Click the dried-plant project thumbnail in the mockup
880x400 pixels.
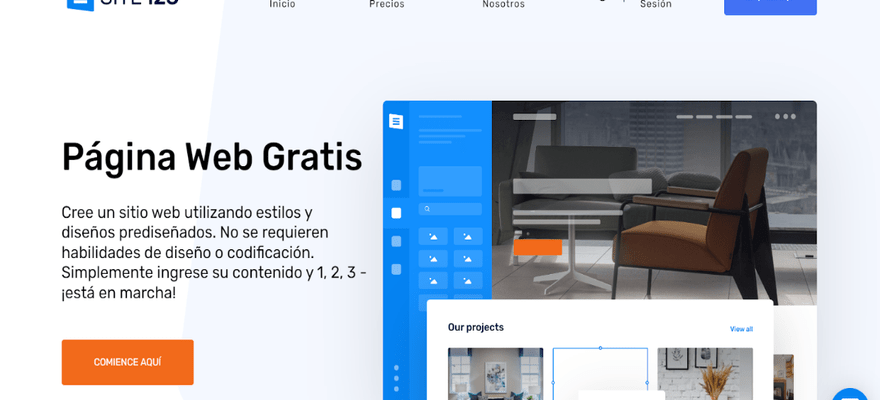pos(705,374)
